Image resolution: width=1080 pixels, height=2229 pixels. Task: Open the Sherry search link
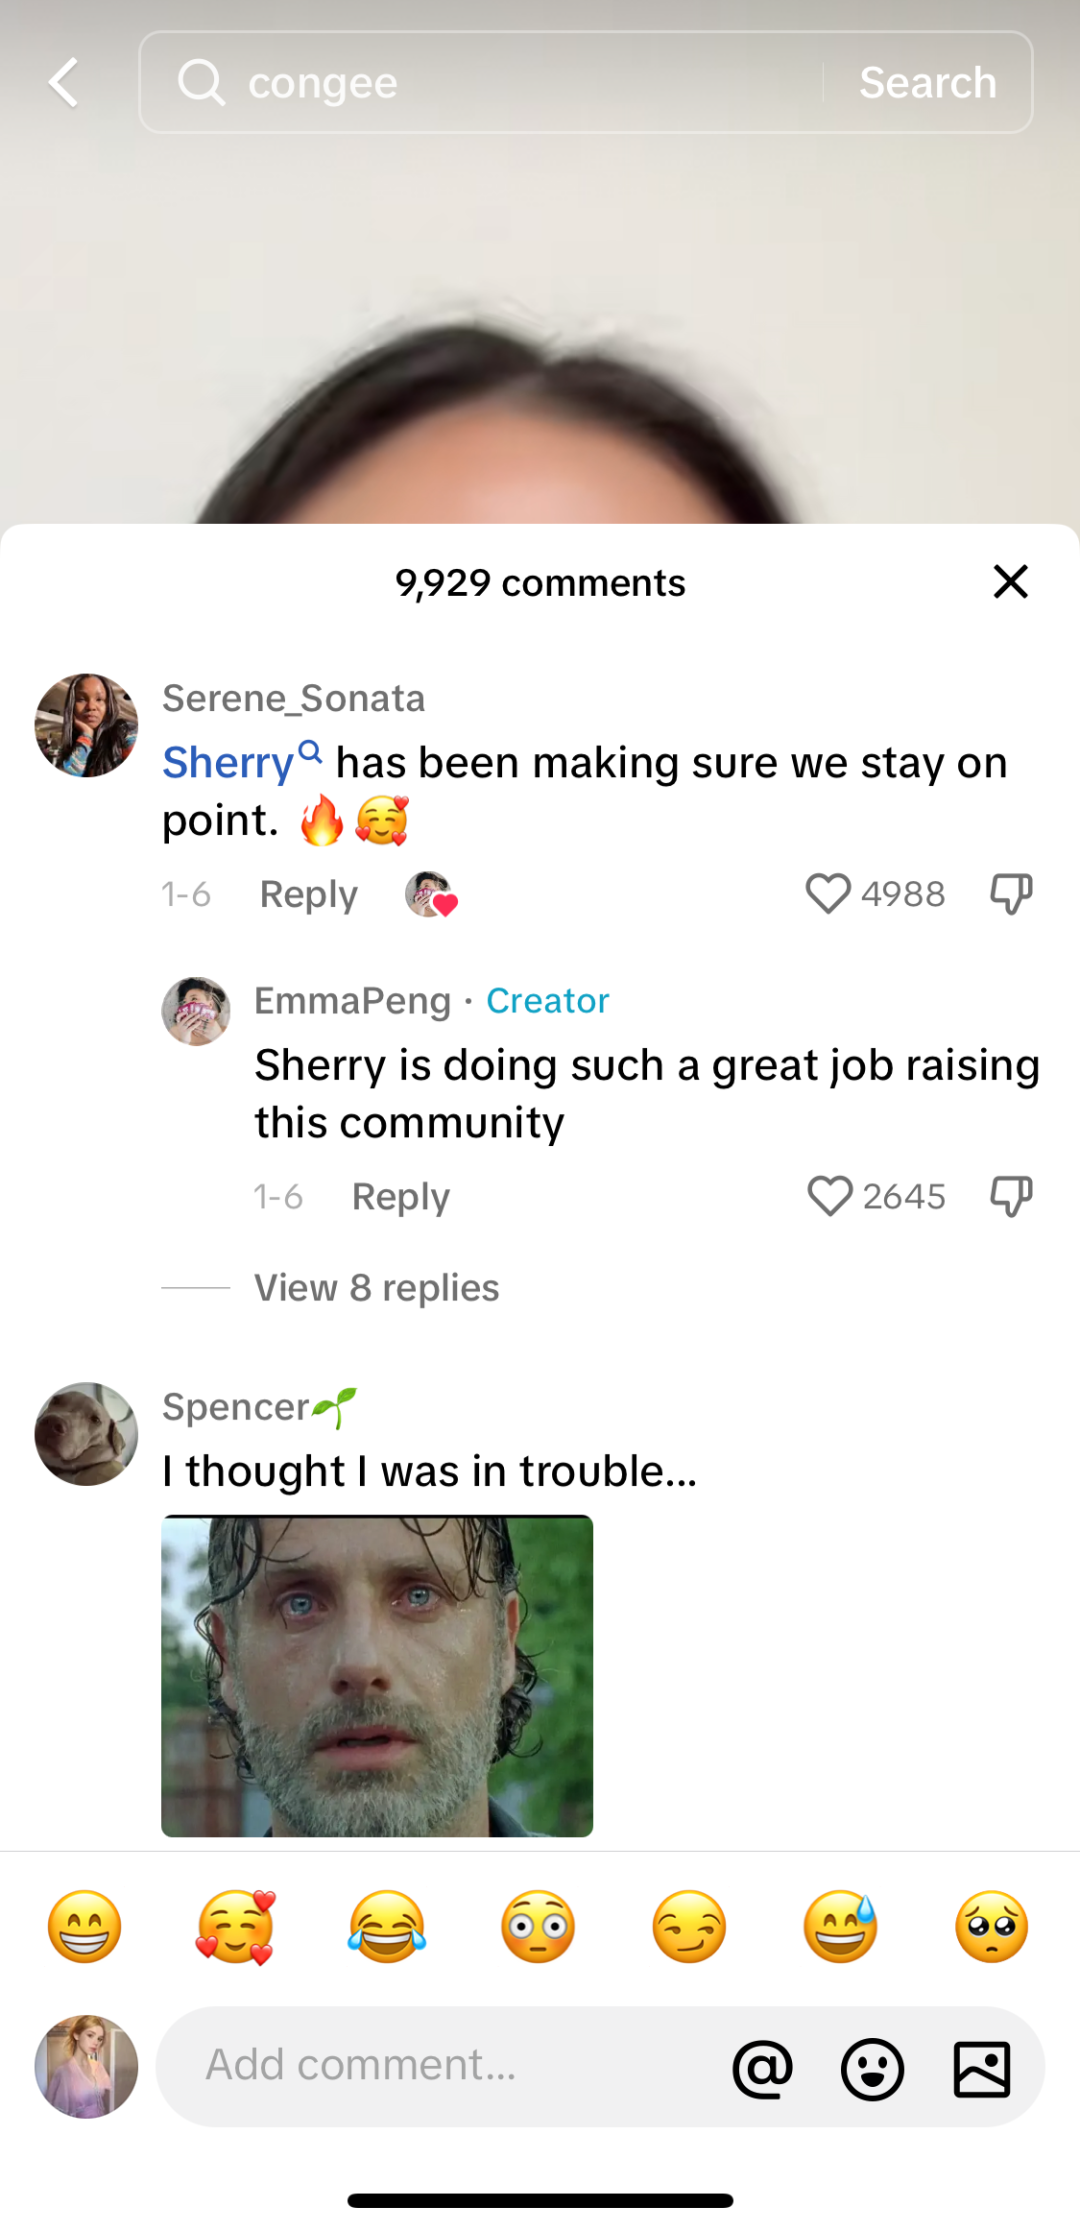[x=242, y=762]
